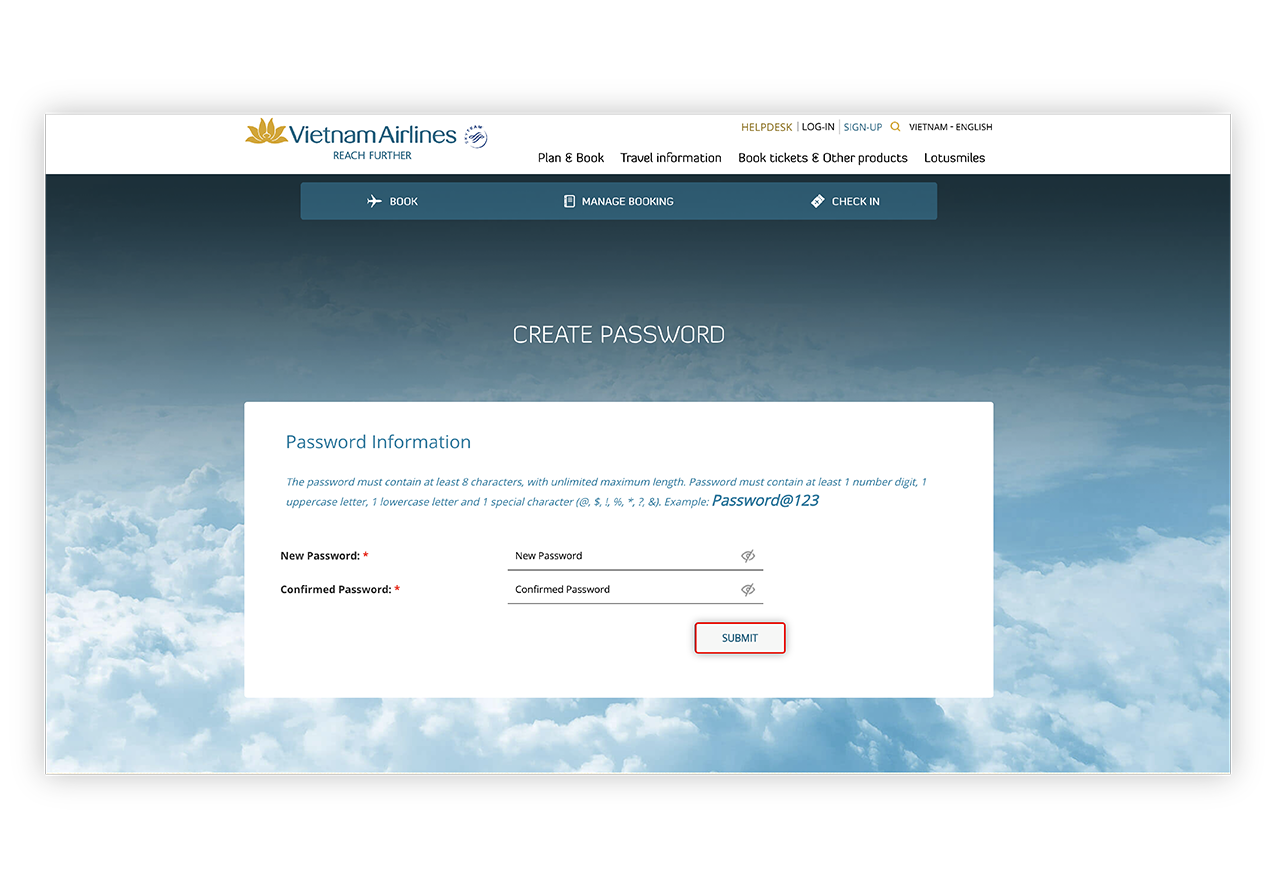Open the HELPDESK link
Screen dimensions: 1276x888
(x=766, y=126)
